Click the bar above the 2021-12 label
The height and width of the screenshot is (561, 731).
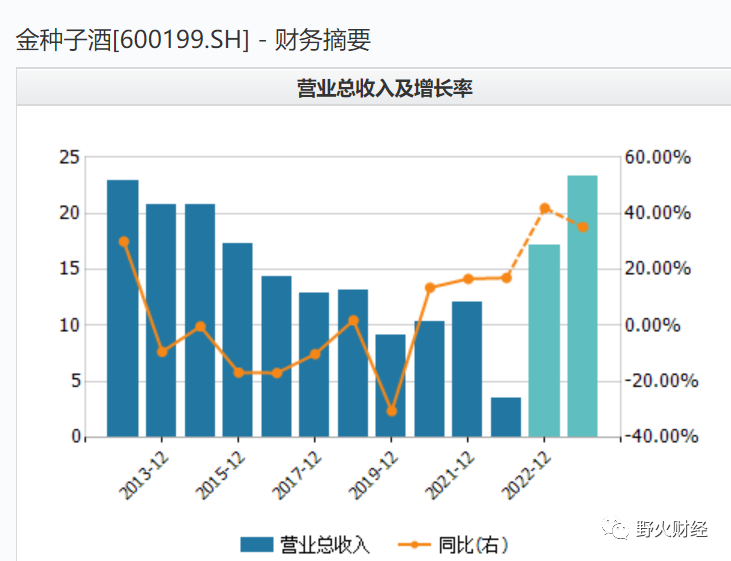pyautogui.click(x=467, y=369)
